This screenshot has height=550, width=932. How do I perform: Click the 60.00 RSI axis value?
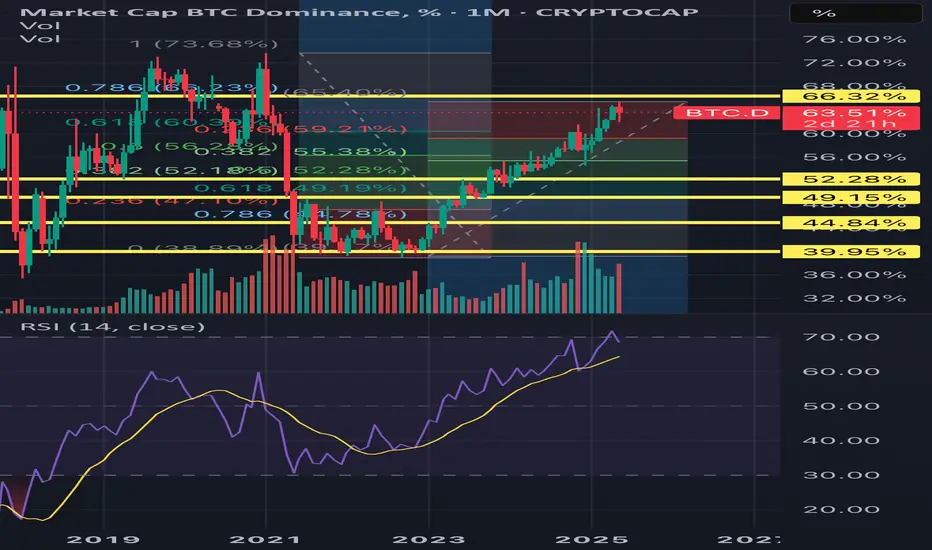841,372
